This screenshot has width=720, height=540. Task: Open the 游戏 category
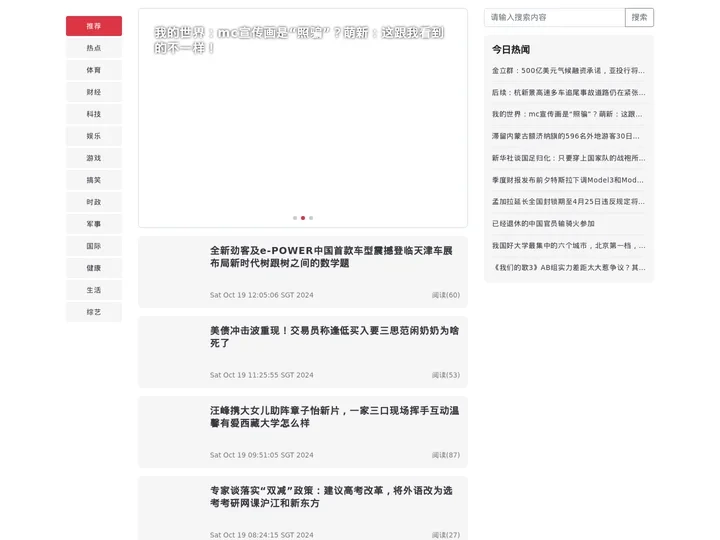click(94, 158)
